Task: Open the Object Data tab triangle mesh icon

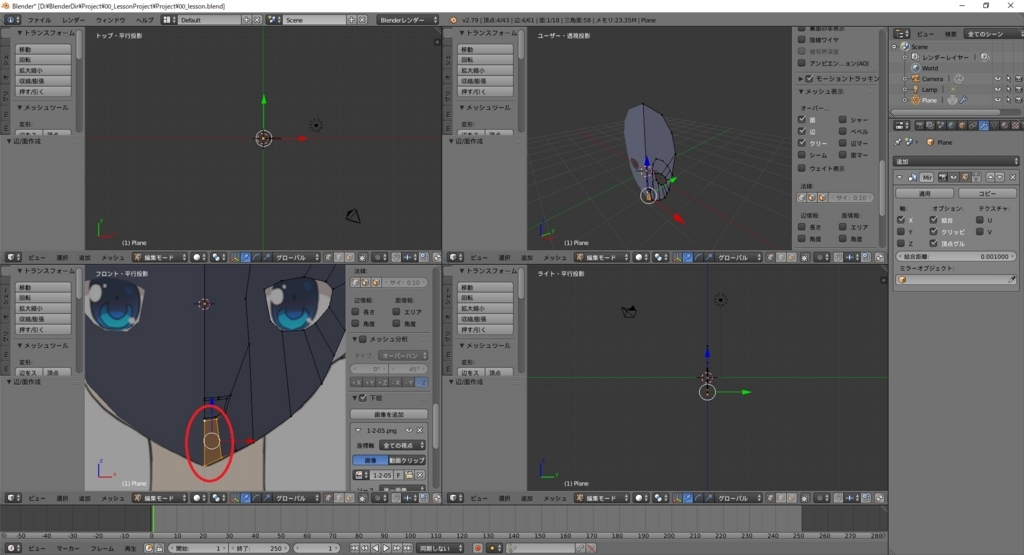Action: [995, 125]
